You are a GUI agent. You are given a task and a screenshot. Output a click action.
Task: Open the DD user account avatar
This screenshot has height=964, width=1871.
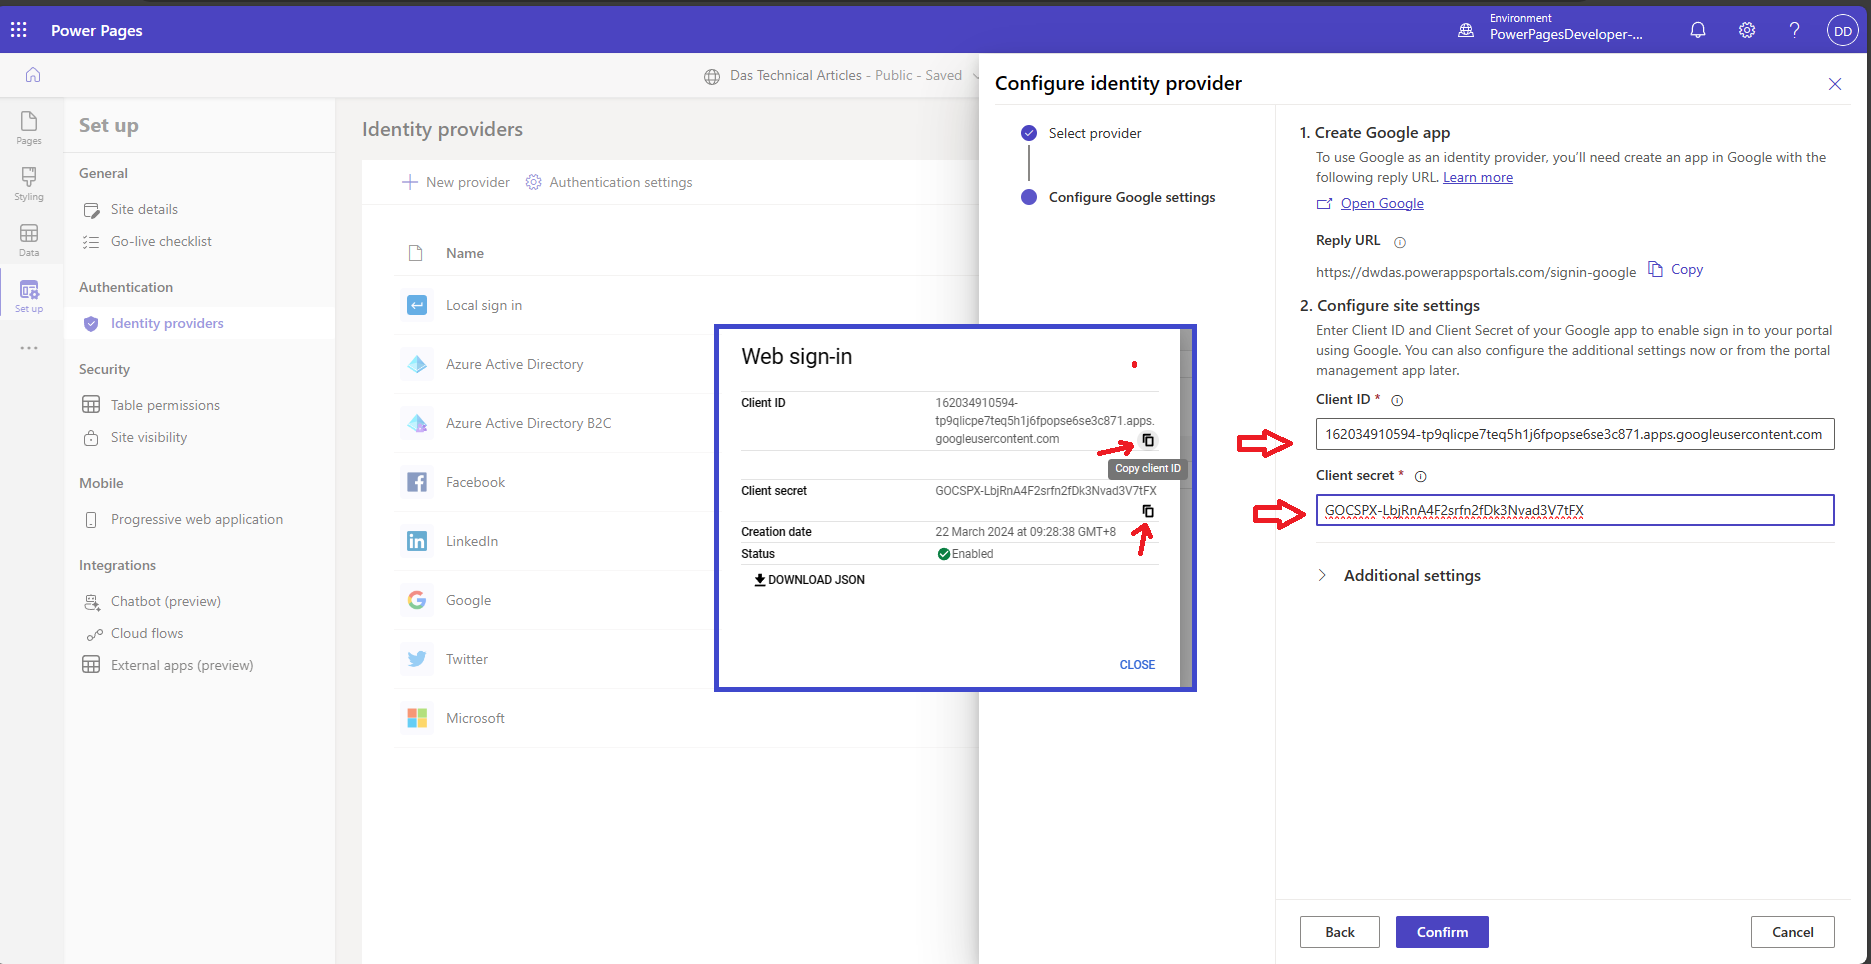1842,31
